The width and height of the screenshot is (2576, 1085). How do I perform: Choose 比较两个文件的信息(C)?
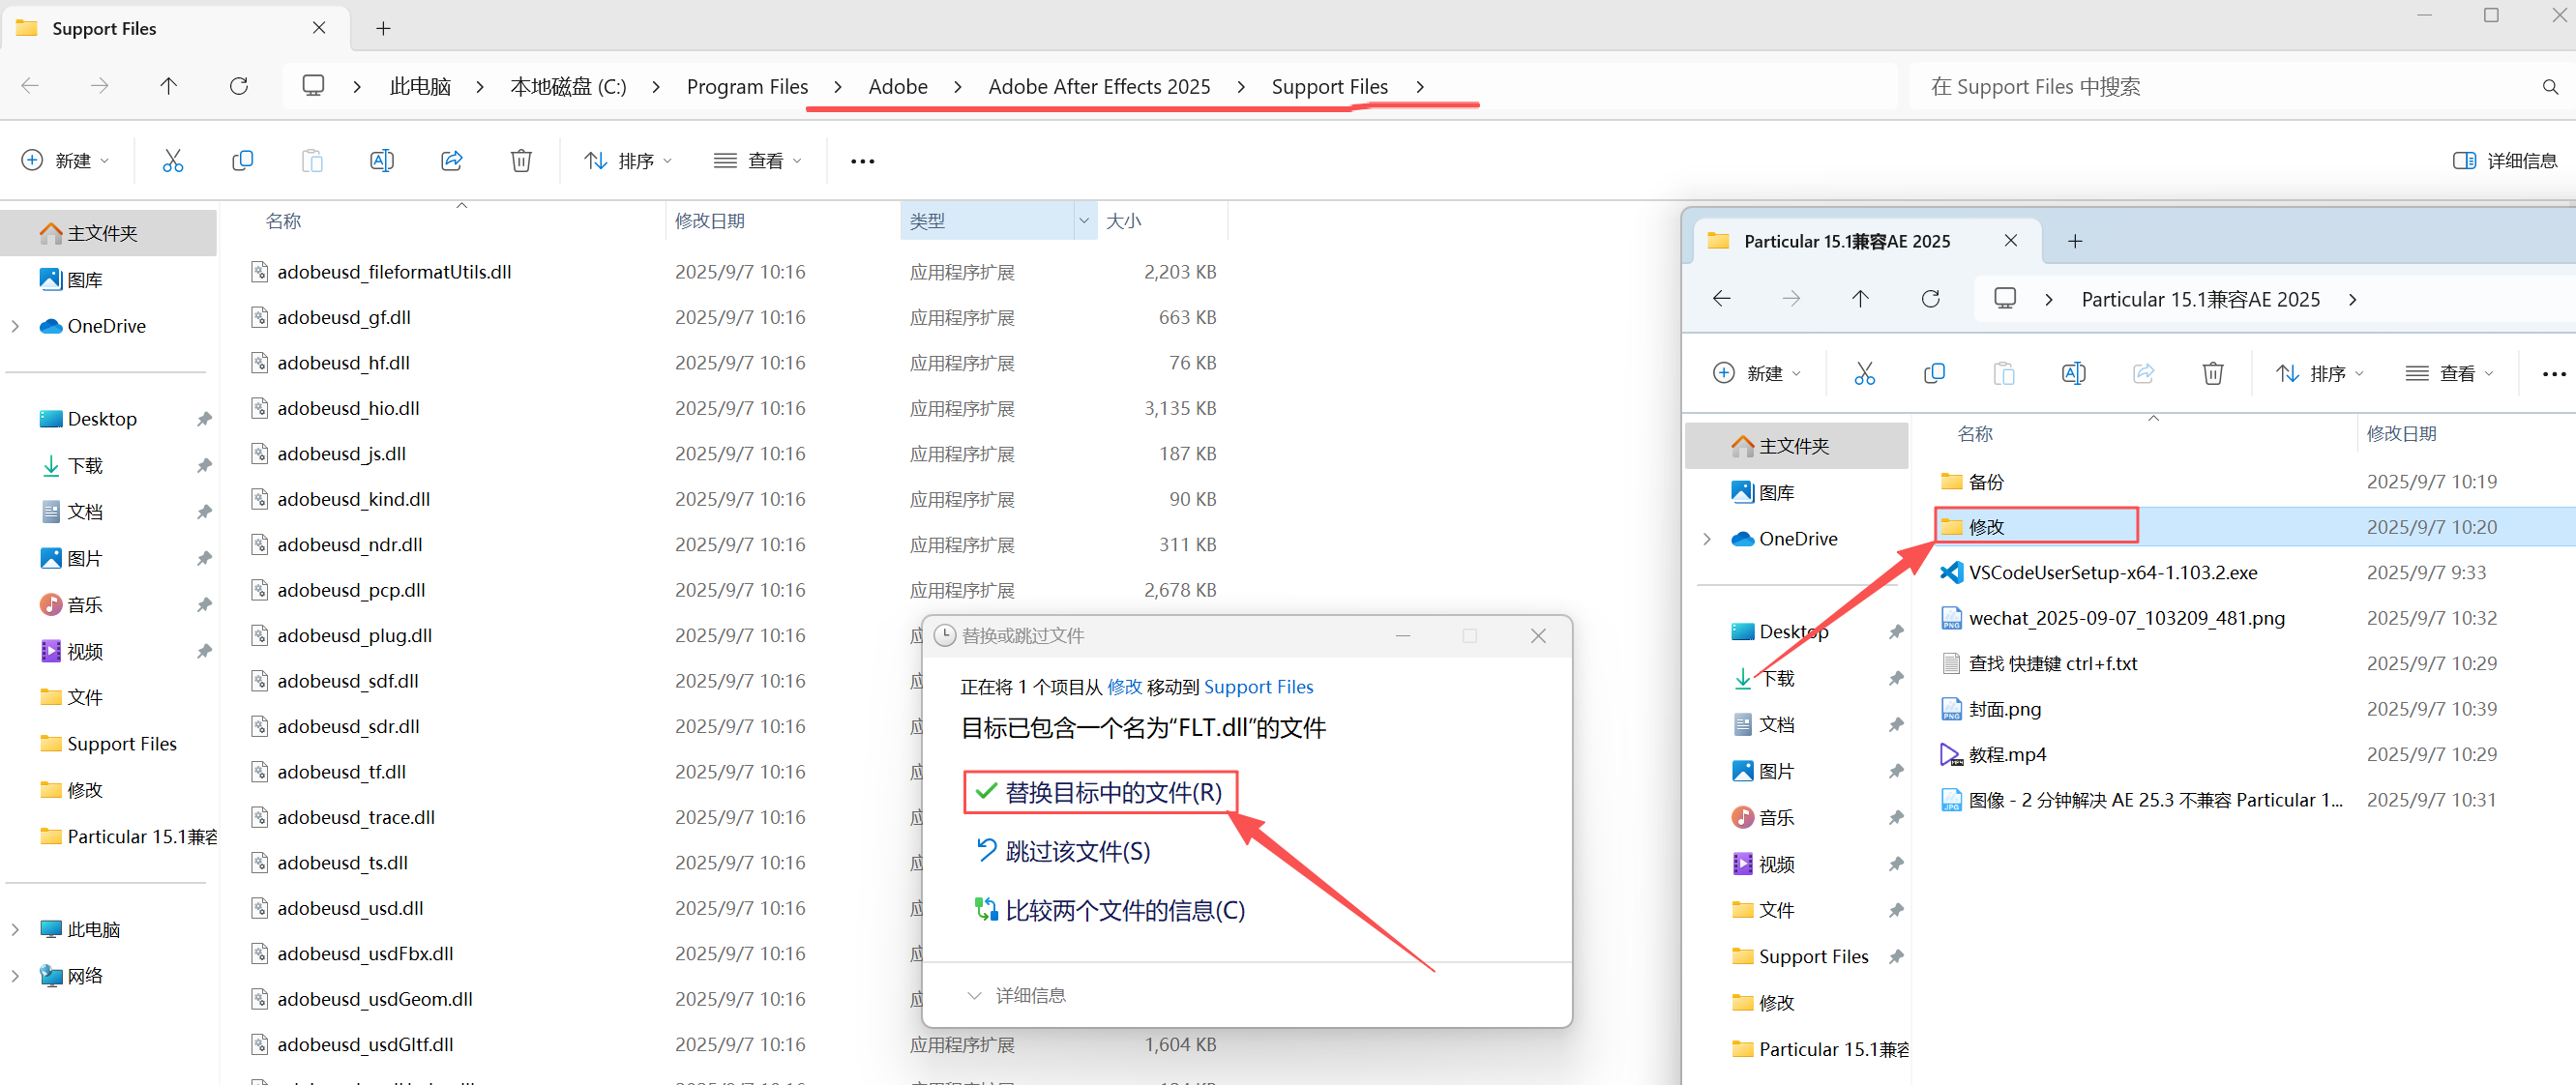[x=1110, y=910]
